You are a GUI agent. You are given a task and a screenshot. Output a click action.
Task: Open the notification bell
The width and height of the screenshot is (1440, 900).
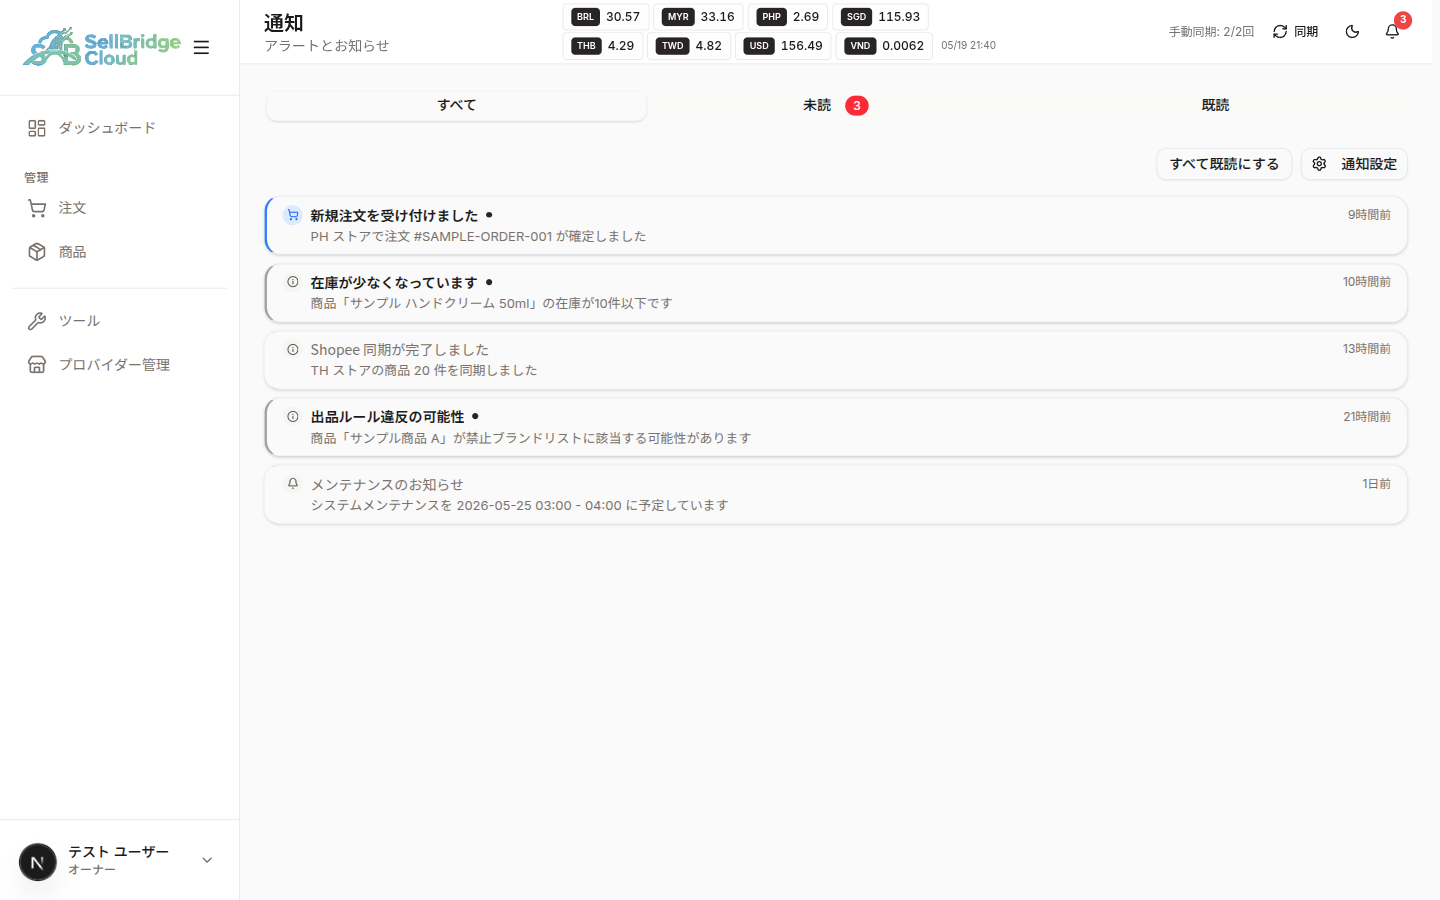point(1392,32)
